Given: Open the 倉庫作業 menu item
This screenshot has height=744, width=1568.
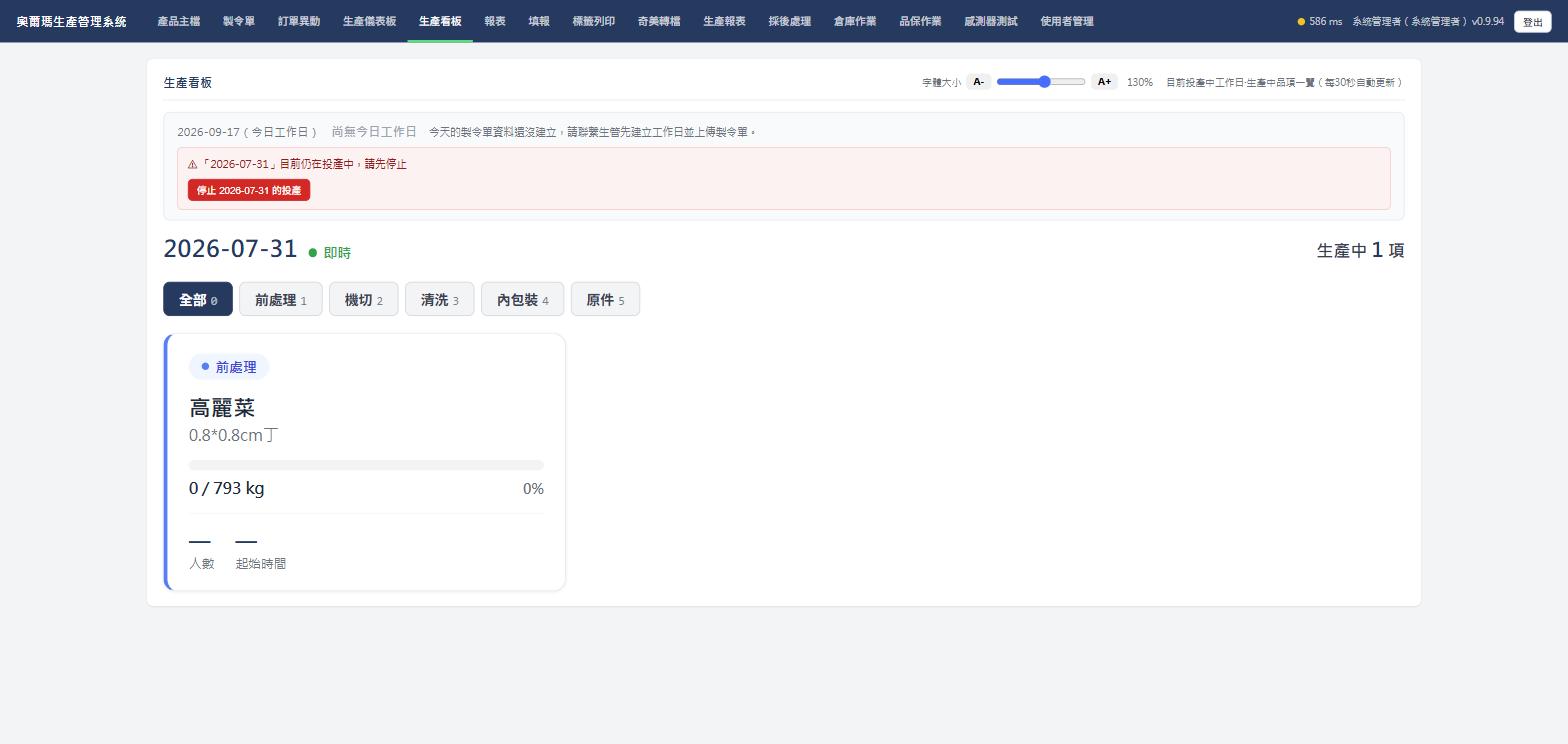Looking at the screenshot, I should [855, 21].
